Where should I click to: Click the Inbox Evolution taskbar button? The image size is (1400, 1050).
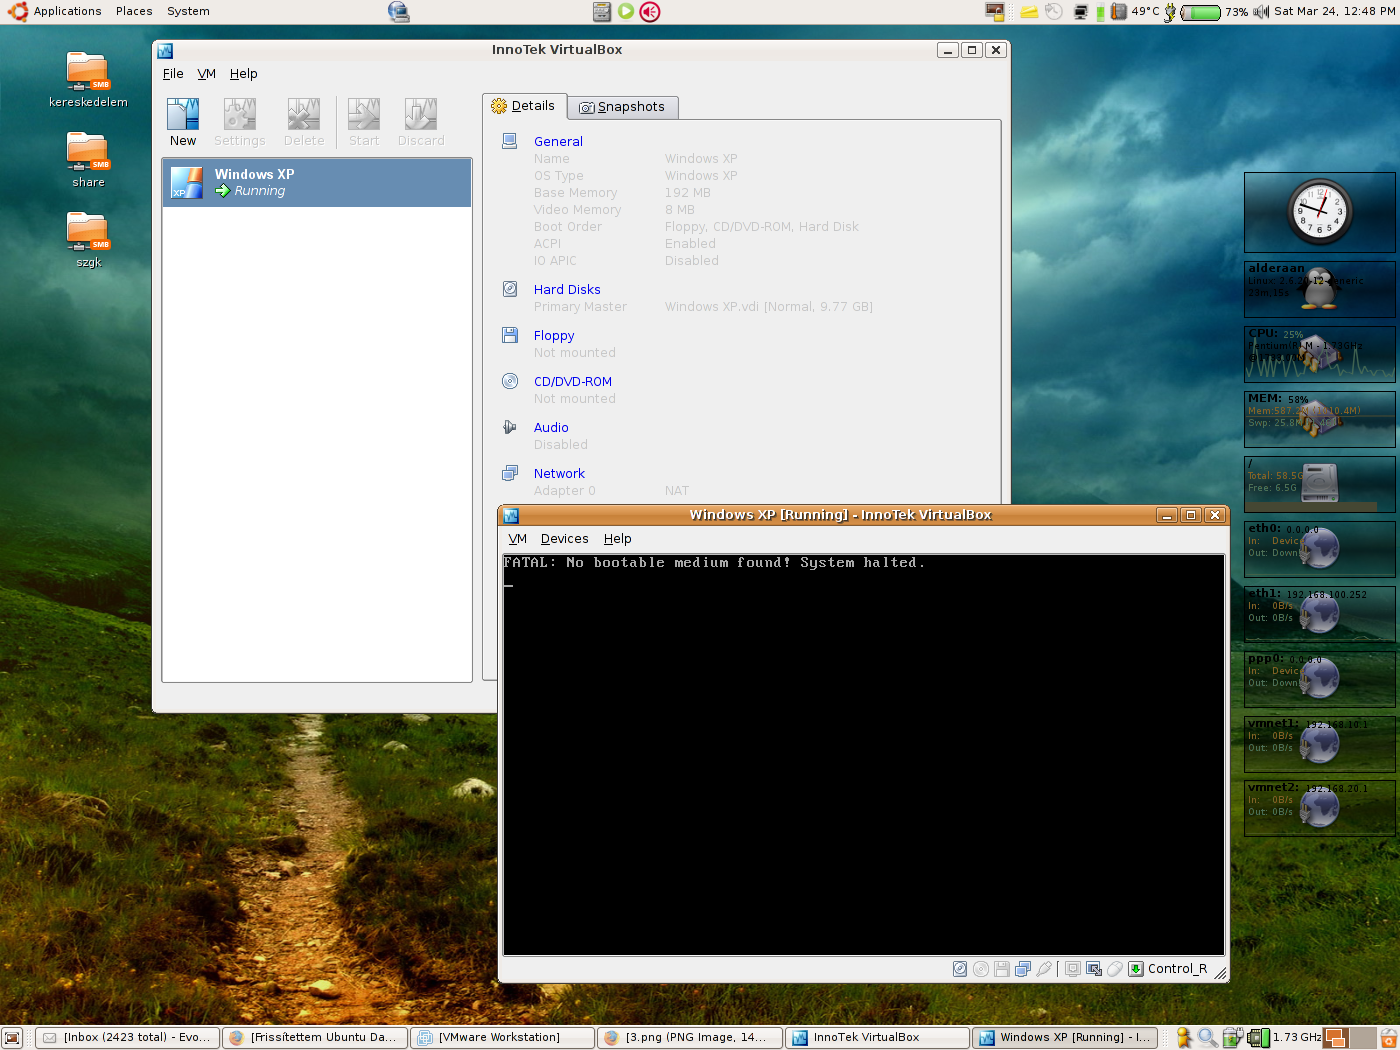pos(126,1037)
